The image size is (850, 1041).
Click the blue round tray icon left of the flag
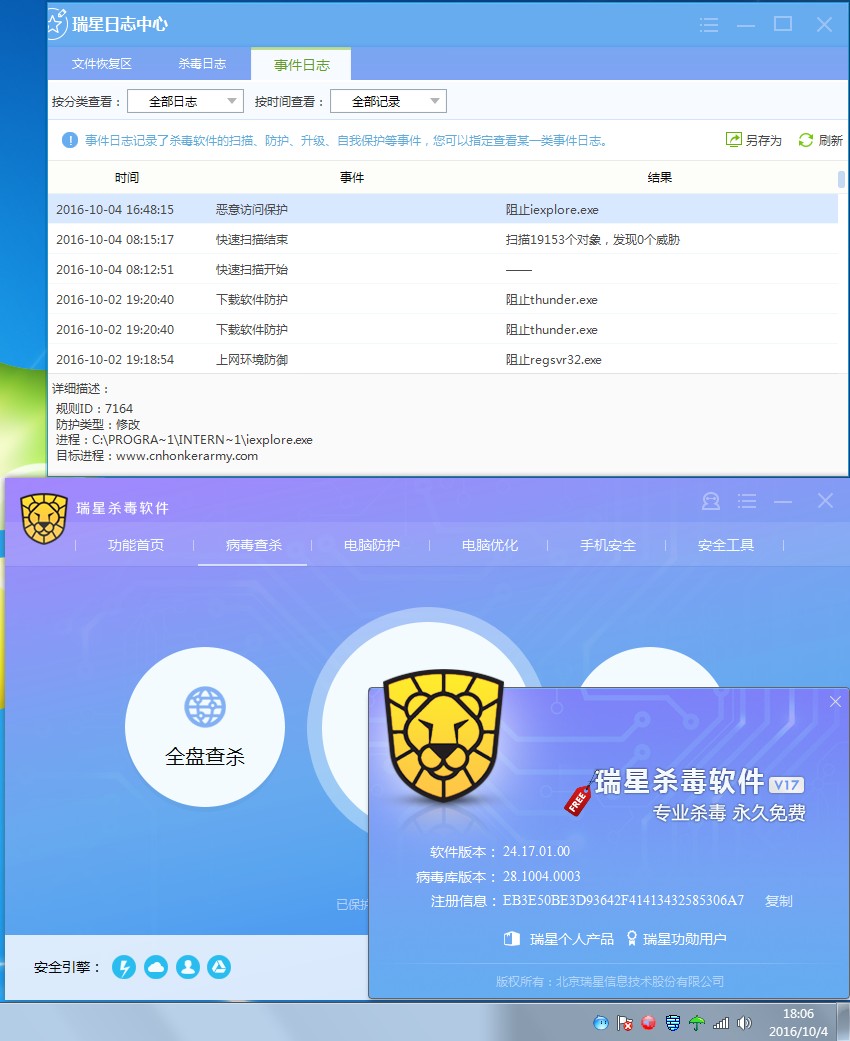pos(601,1023)
